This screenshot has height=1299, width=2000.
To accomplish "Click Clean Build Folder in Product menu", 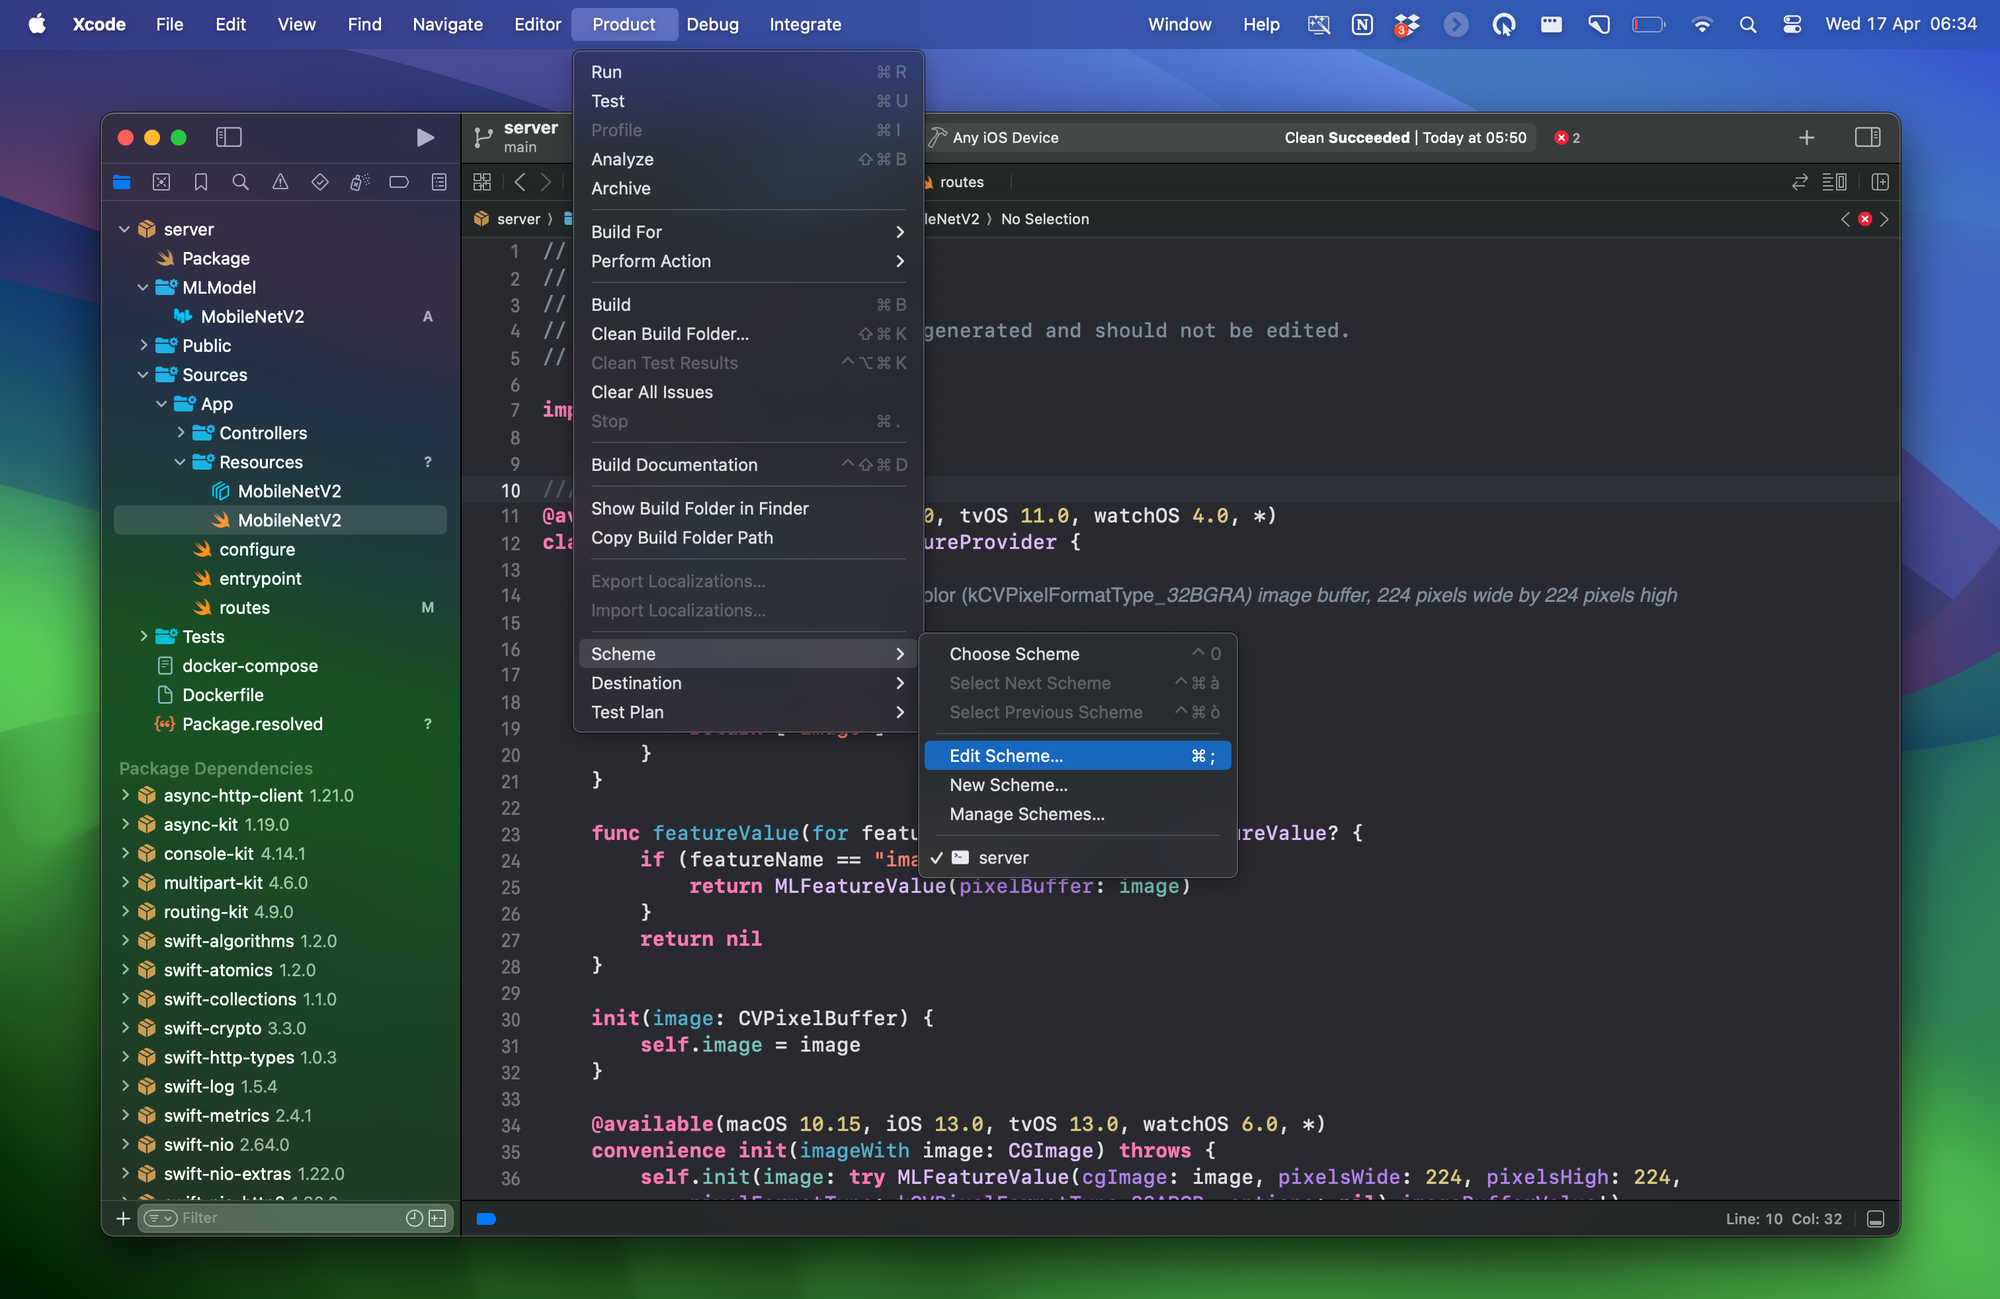I will tap(669, 334).
